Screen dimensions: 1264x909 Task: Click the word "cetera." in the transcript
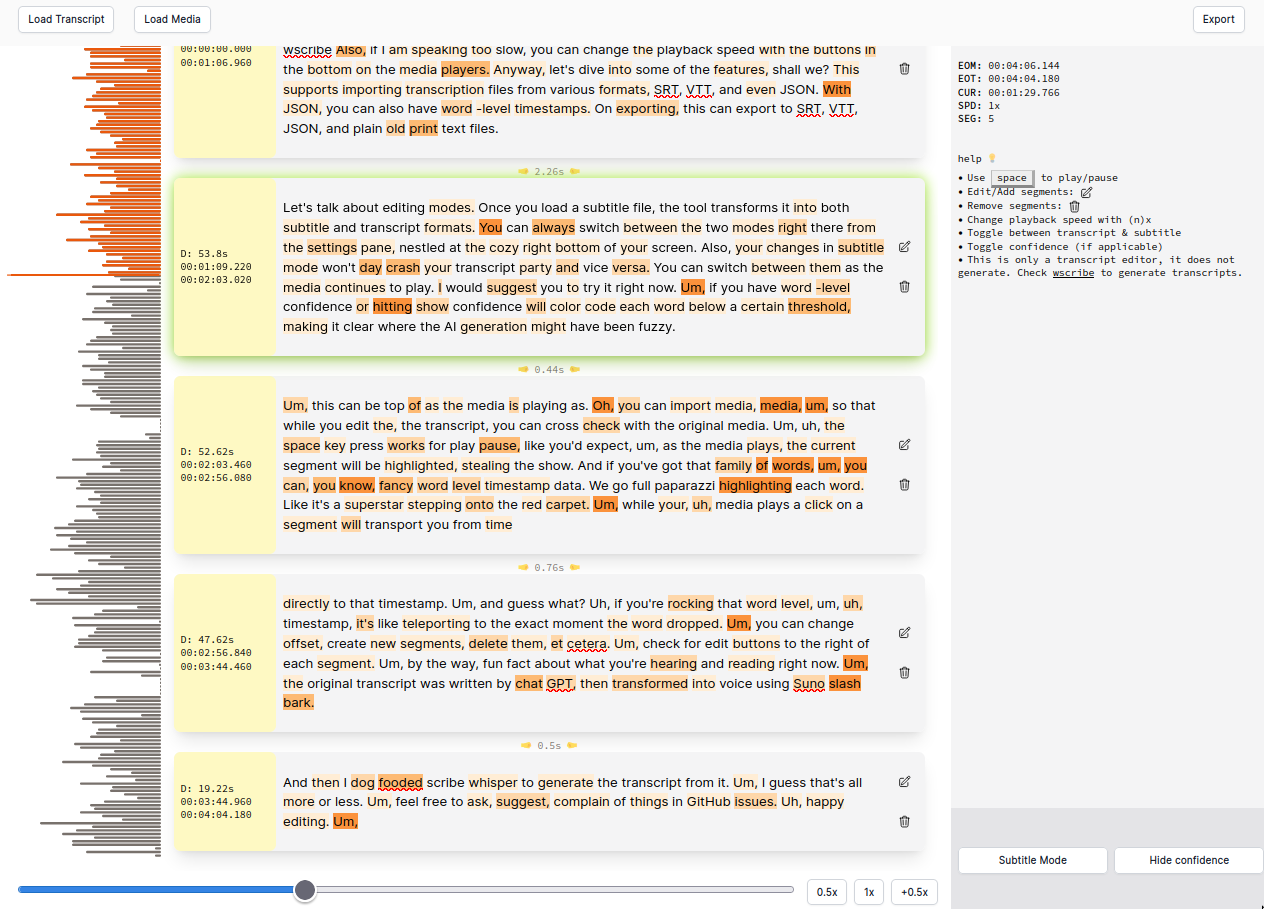[x=588, y=643]
